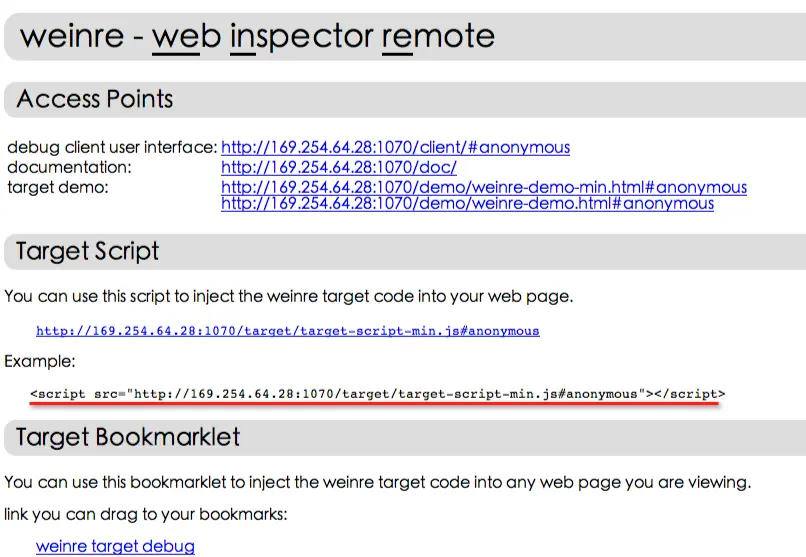Click the Access Points section heading
This screenshot has height=557, width=806.
(x=95, y=99)
